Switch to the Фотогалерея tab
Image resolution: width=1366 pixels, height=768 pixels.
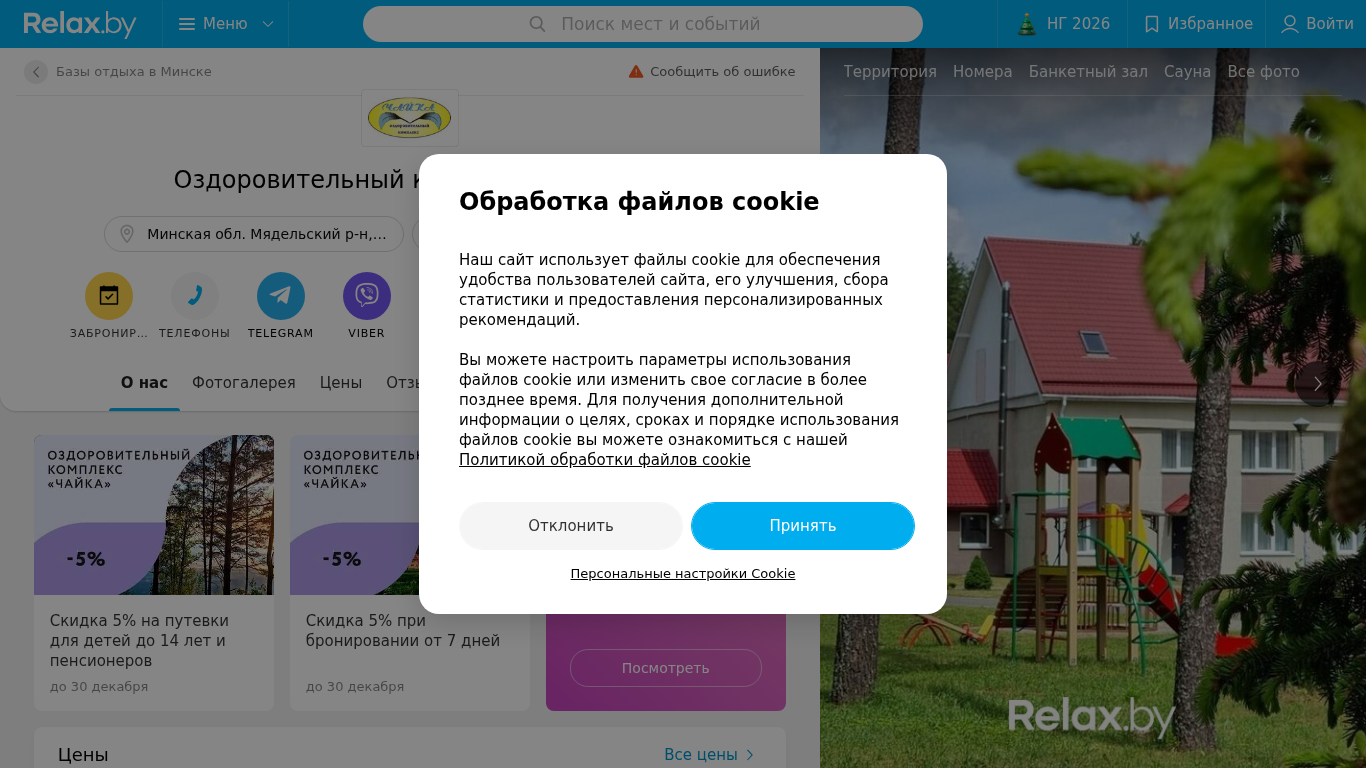244,383
